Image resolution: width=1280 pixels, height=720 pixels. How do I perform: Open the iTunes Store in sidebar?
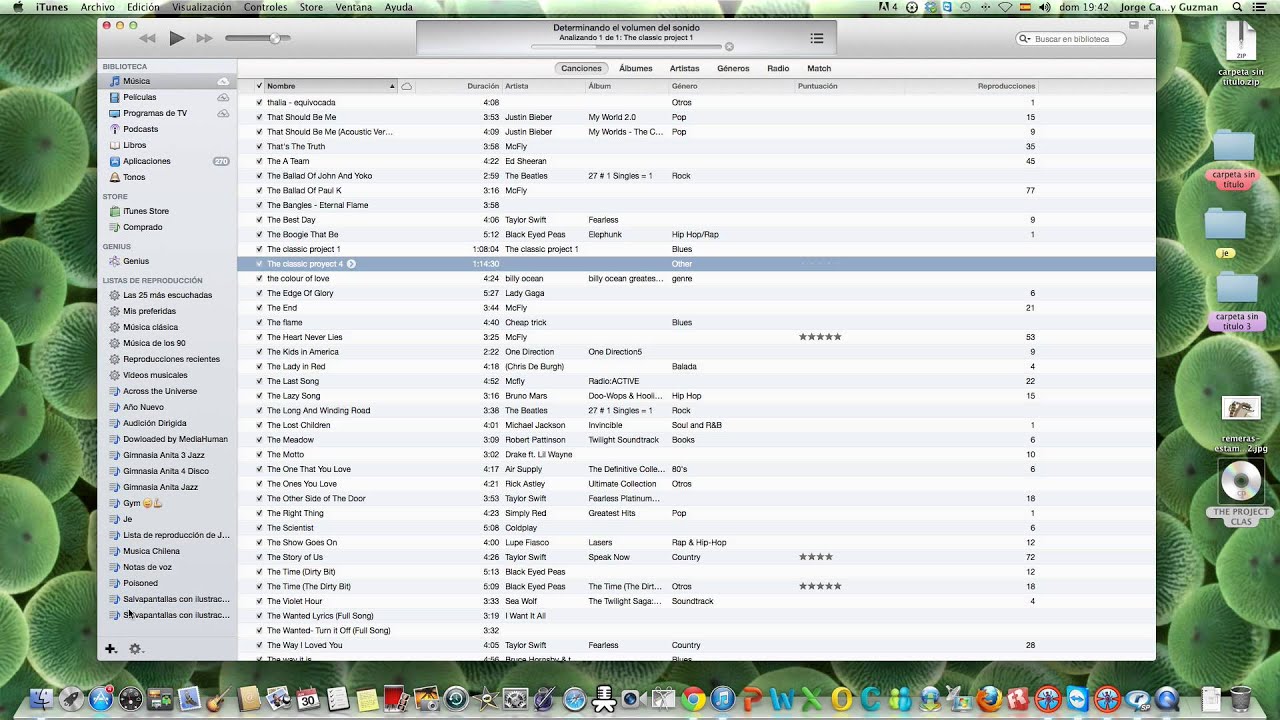(x=167, y=211)
